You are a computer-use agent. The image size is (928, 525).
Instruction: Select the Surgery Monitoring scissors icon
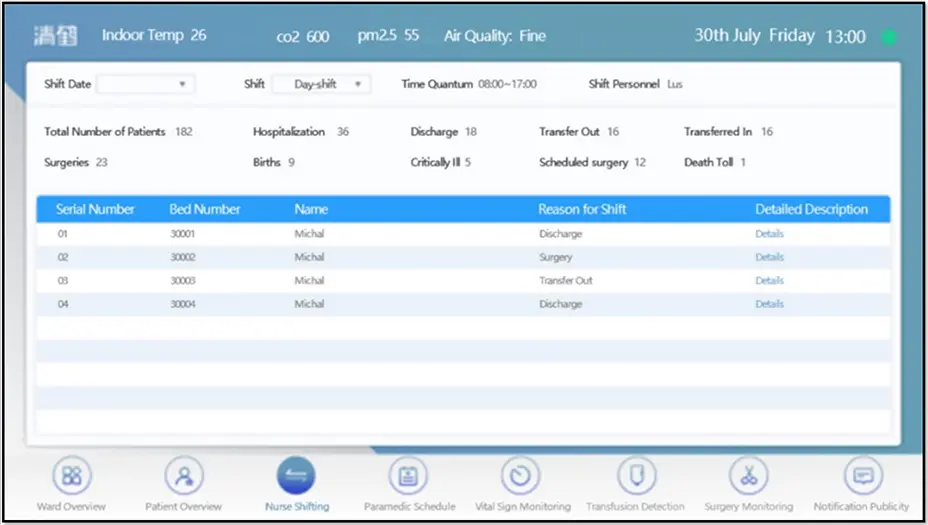tap(748, 476)
